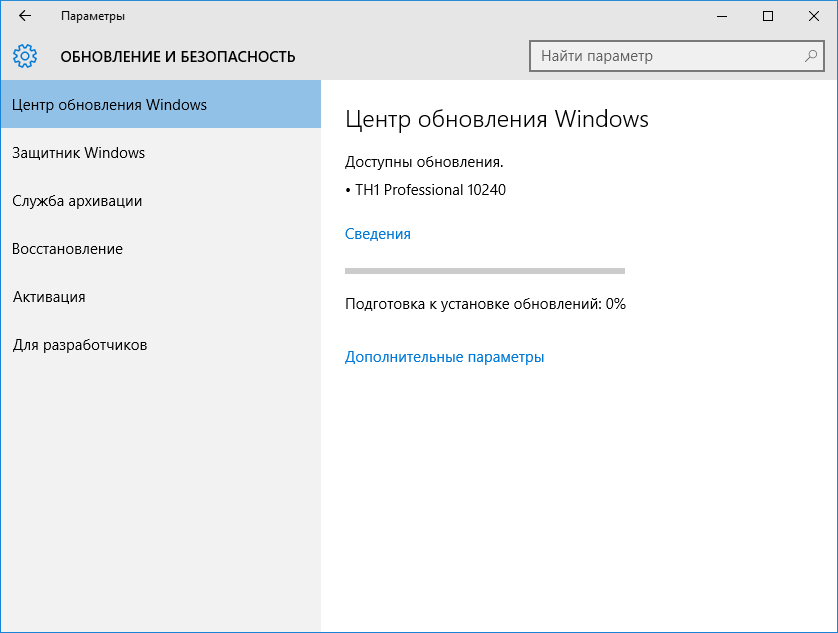Image resolution: width=838 pixels, height=633 pixels.
Task: Open the 'Активация' section
Action: tap(161, 297)
